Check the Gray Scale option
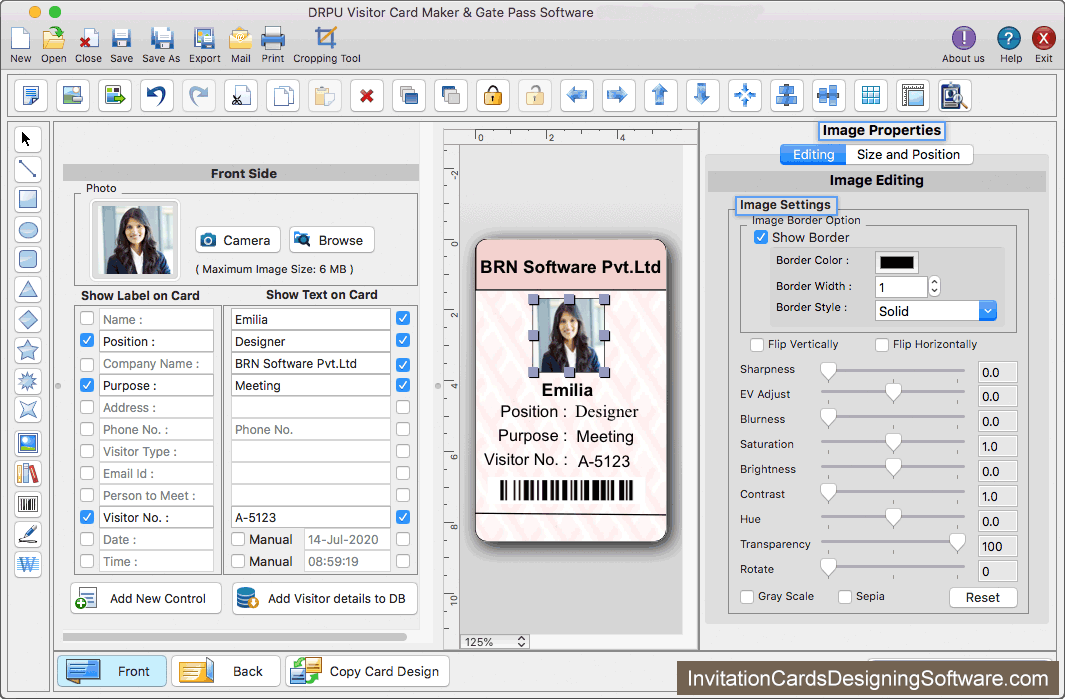The width and height of the screenshot is (1065, 699). [747, 596]
